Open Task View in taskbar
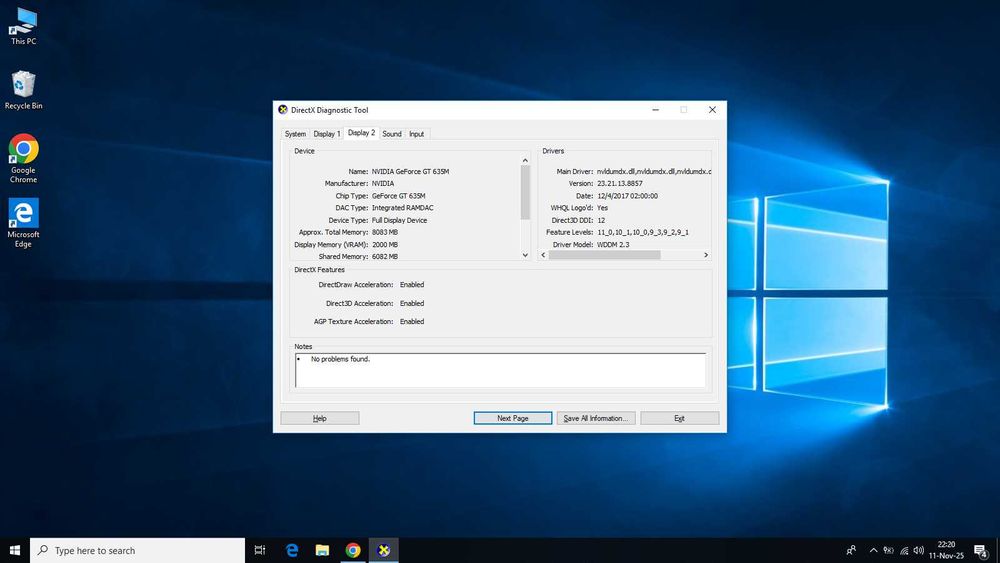 click(260, 550)
